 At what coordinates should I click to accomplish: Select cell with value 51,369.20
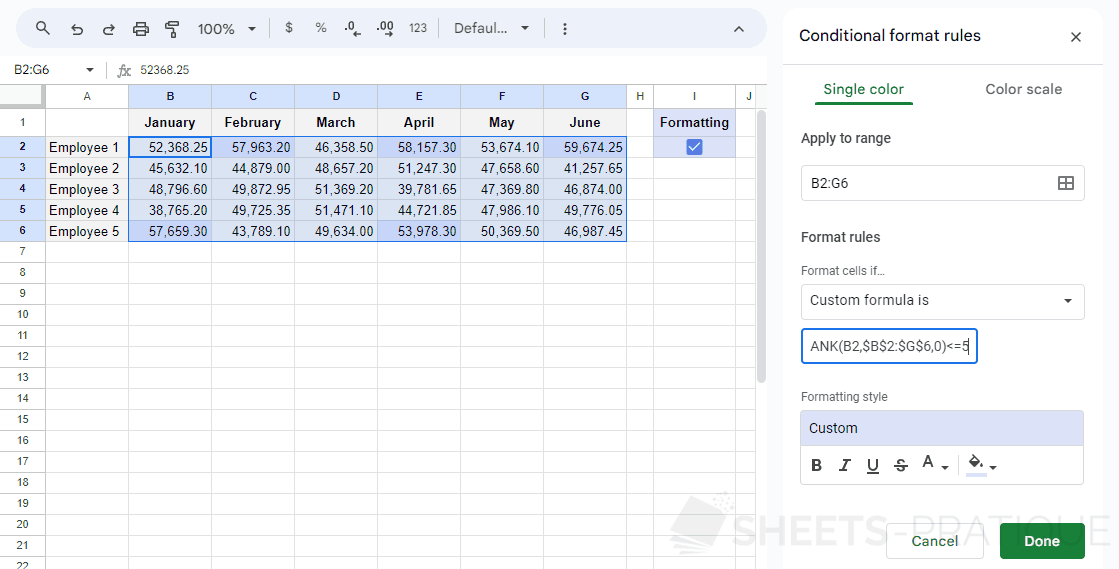click(336, 189)
